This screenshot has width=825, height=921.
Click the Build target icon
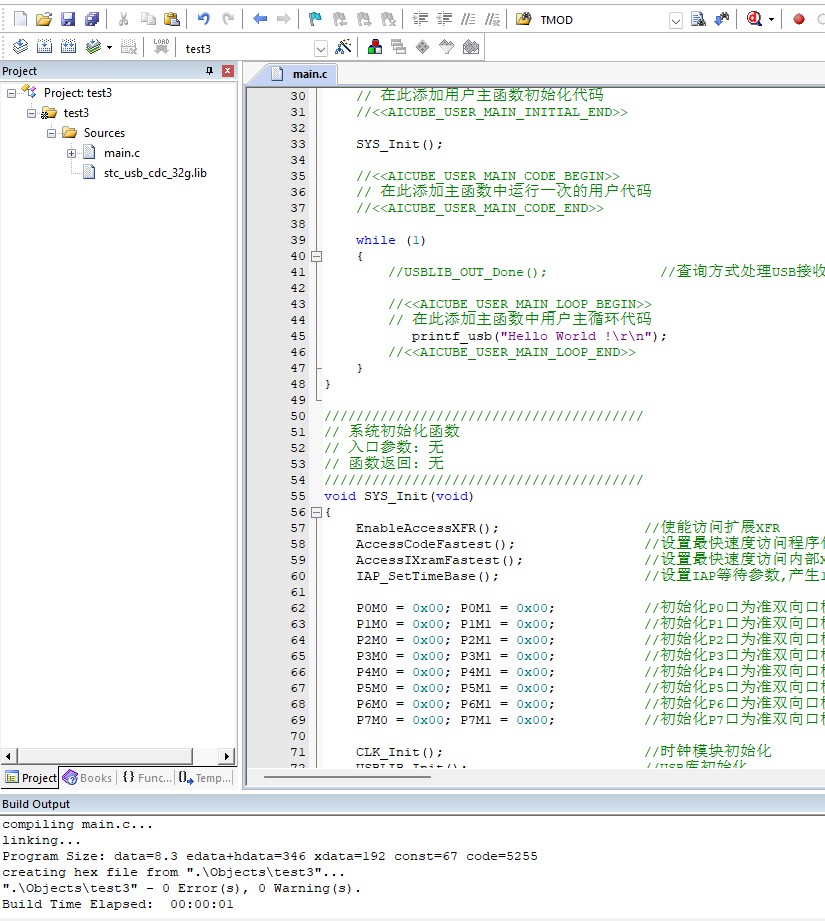click(x=44, y=47)
